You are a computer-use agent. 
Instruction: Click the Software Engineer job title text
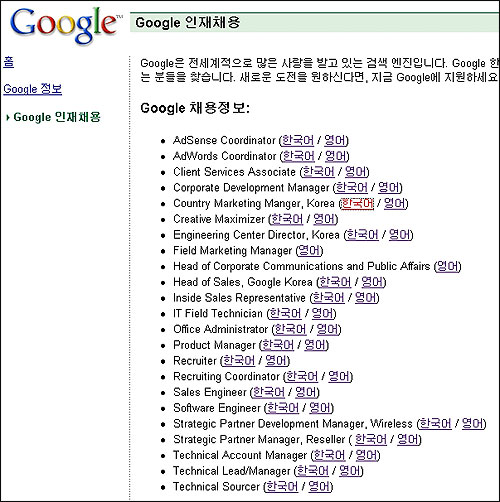tap(217, 408)
